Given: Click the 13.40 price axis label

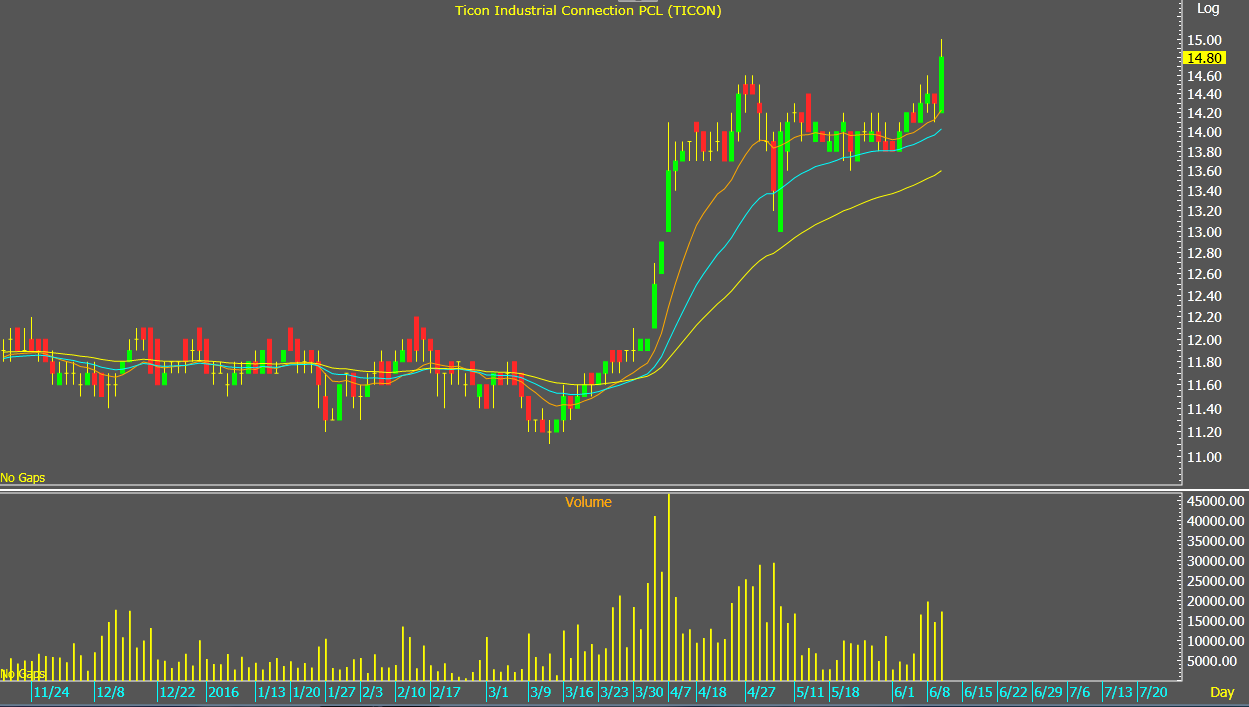Looking at the screenshot, I should [1203, 191].
